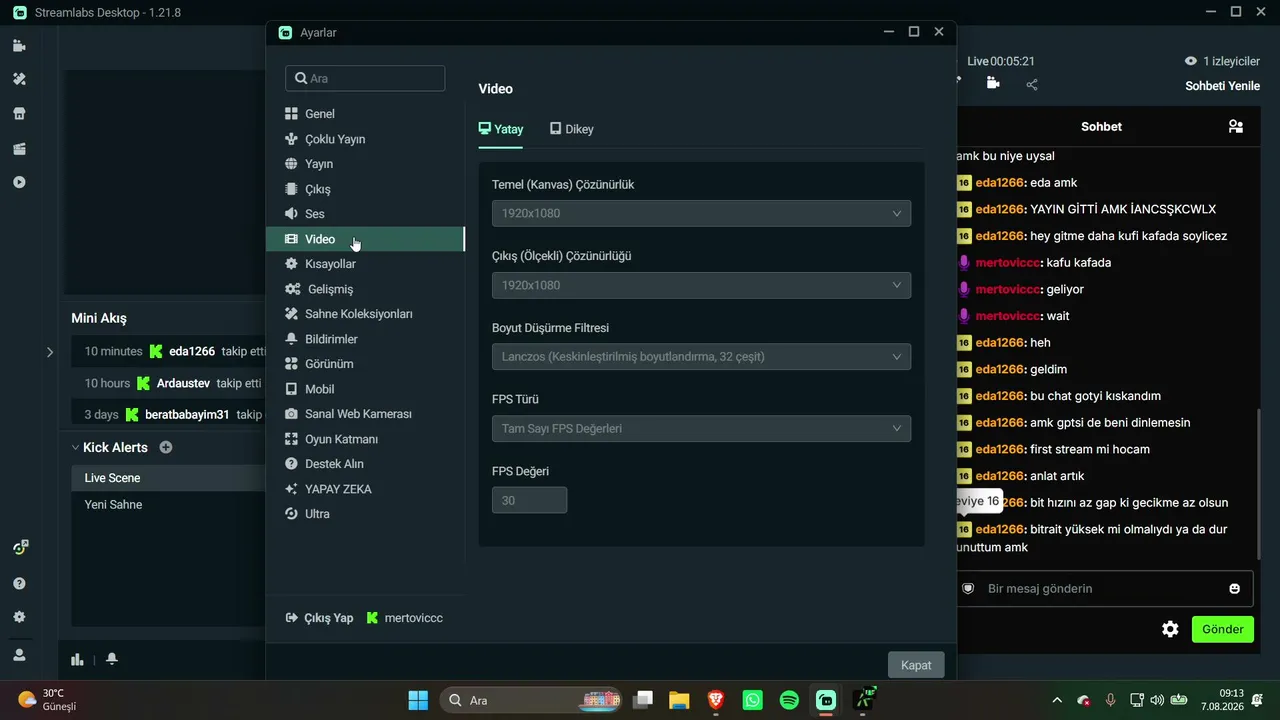Click Çıkış Yap to log out
The width and height of the screenshot is (1280, 720).
[x=320, y=618]
